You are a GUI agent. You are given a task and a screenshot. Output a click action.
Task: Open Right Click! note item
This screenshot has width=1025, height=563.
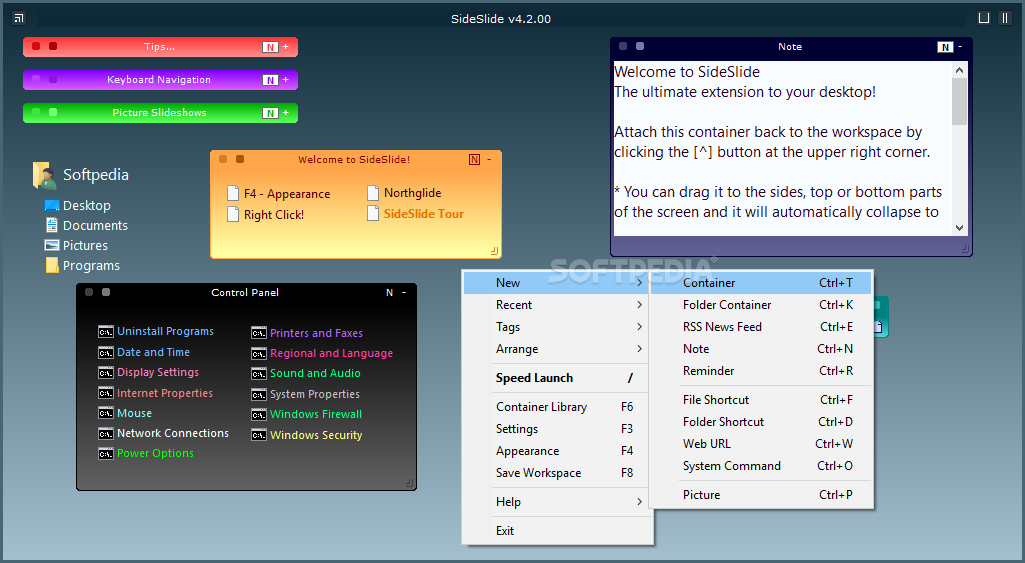(x=265, y=214)
